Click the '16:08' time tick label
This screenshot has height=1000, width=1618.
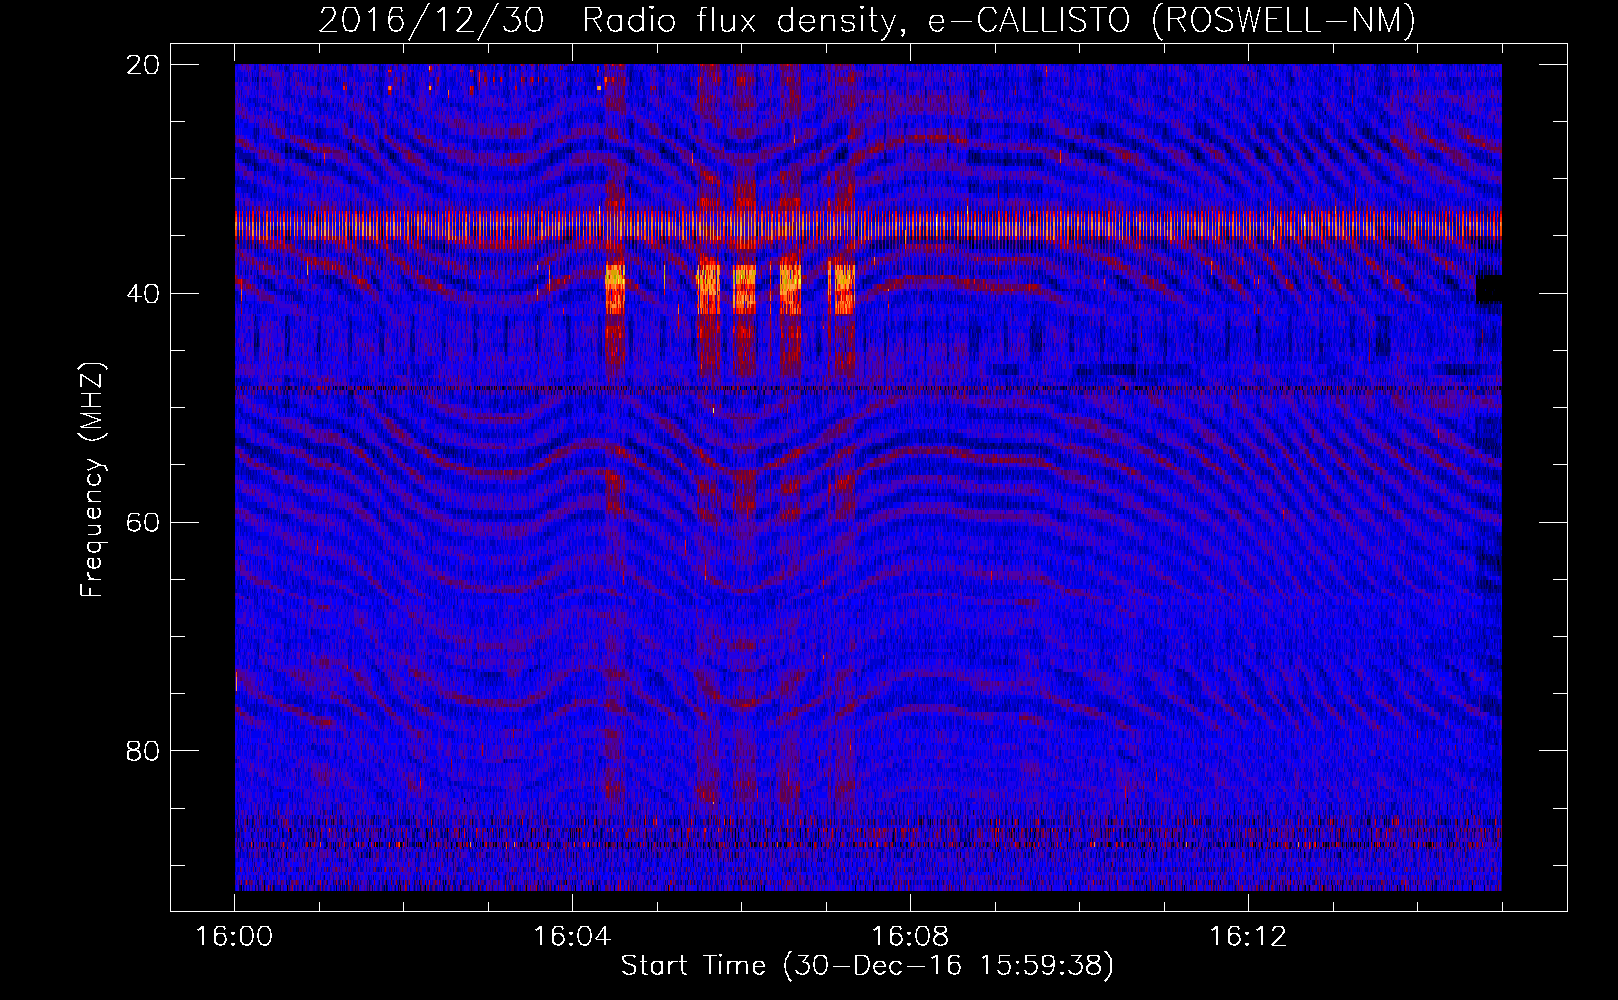pyautogui.click(x=910, y=937)
